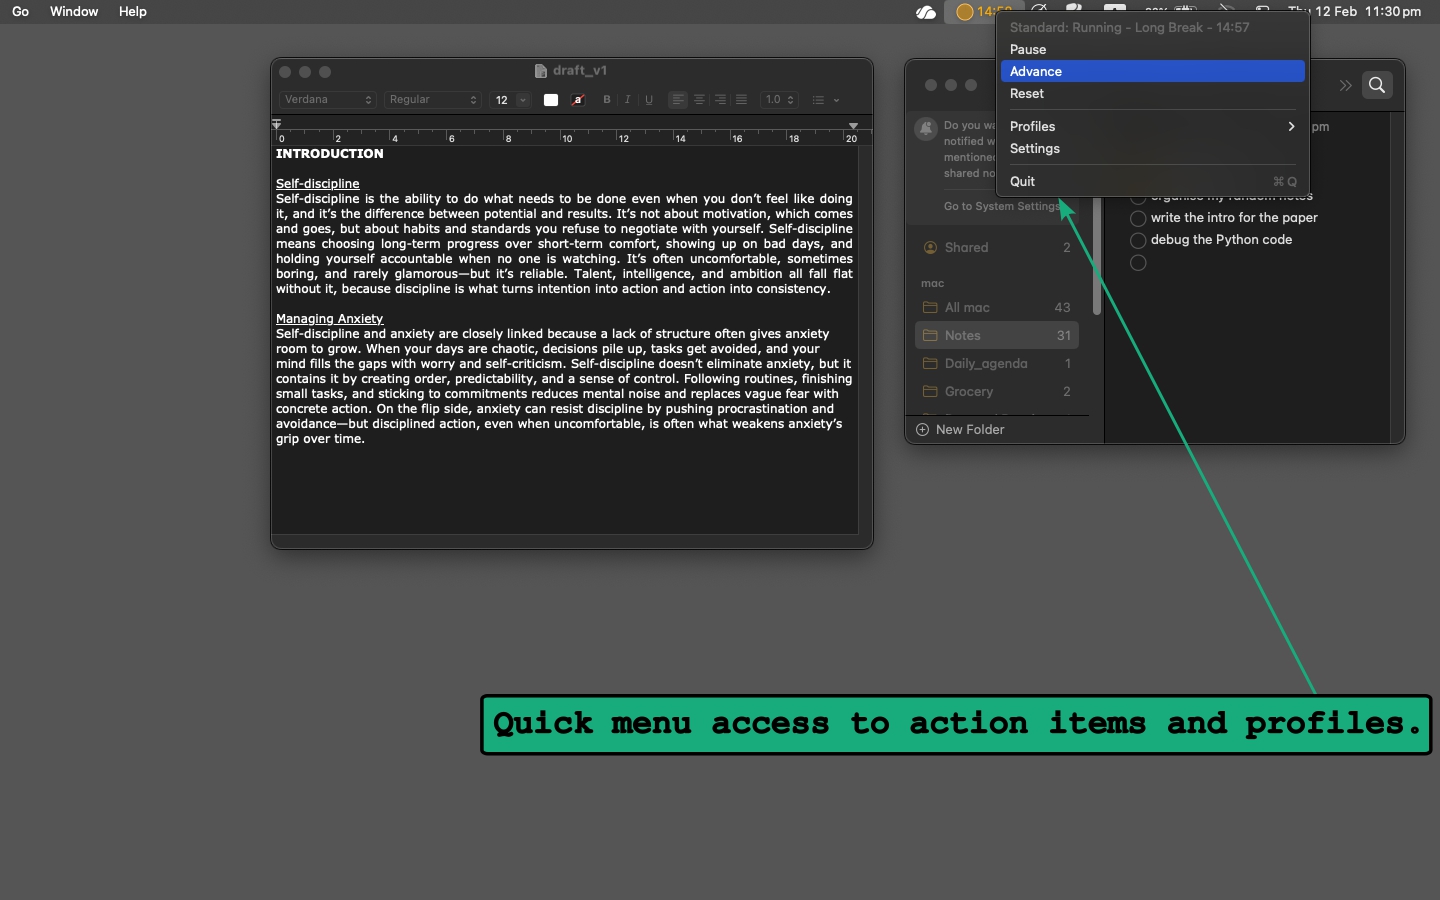
Task: Center-align the text with the alignment icon
Action: coord(699,100)
